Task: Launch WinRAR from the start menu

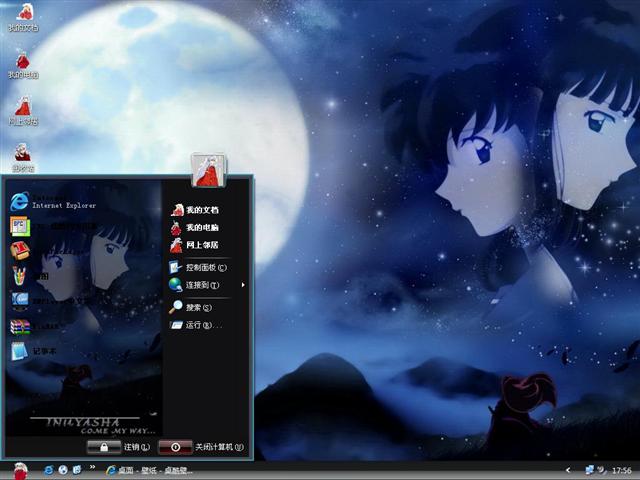Action: (36, 327)
